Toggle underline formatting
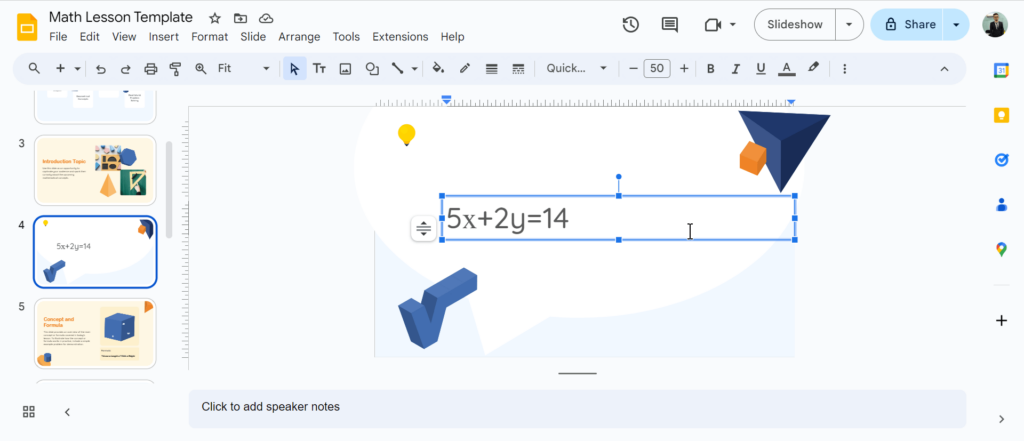The height and width of the screenshot is (441, 1024). (x=761, y=69)
